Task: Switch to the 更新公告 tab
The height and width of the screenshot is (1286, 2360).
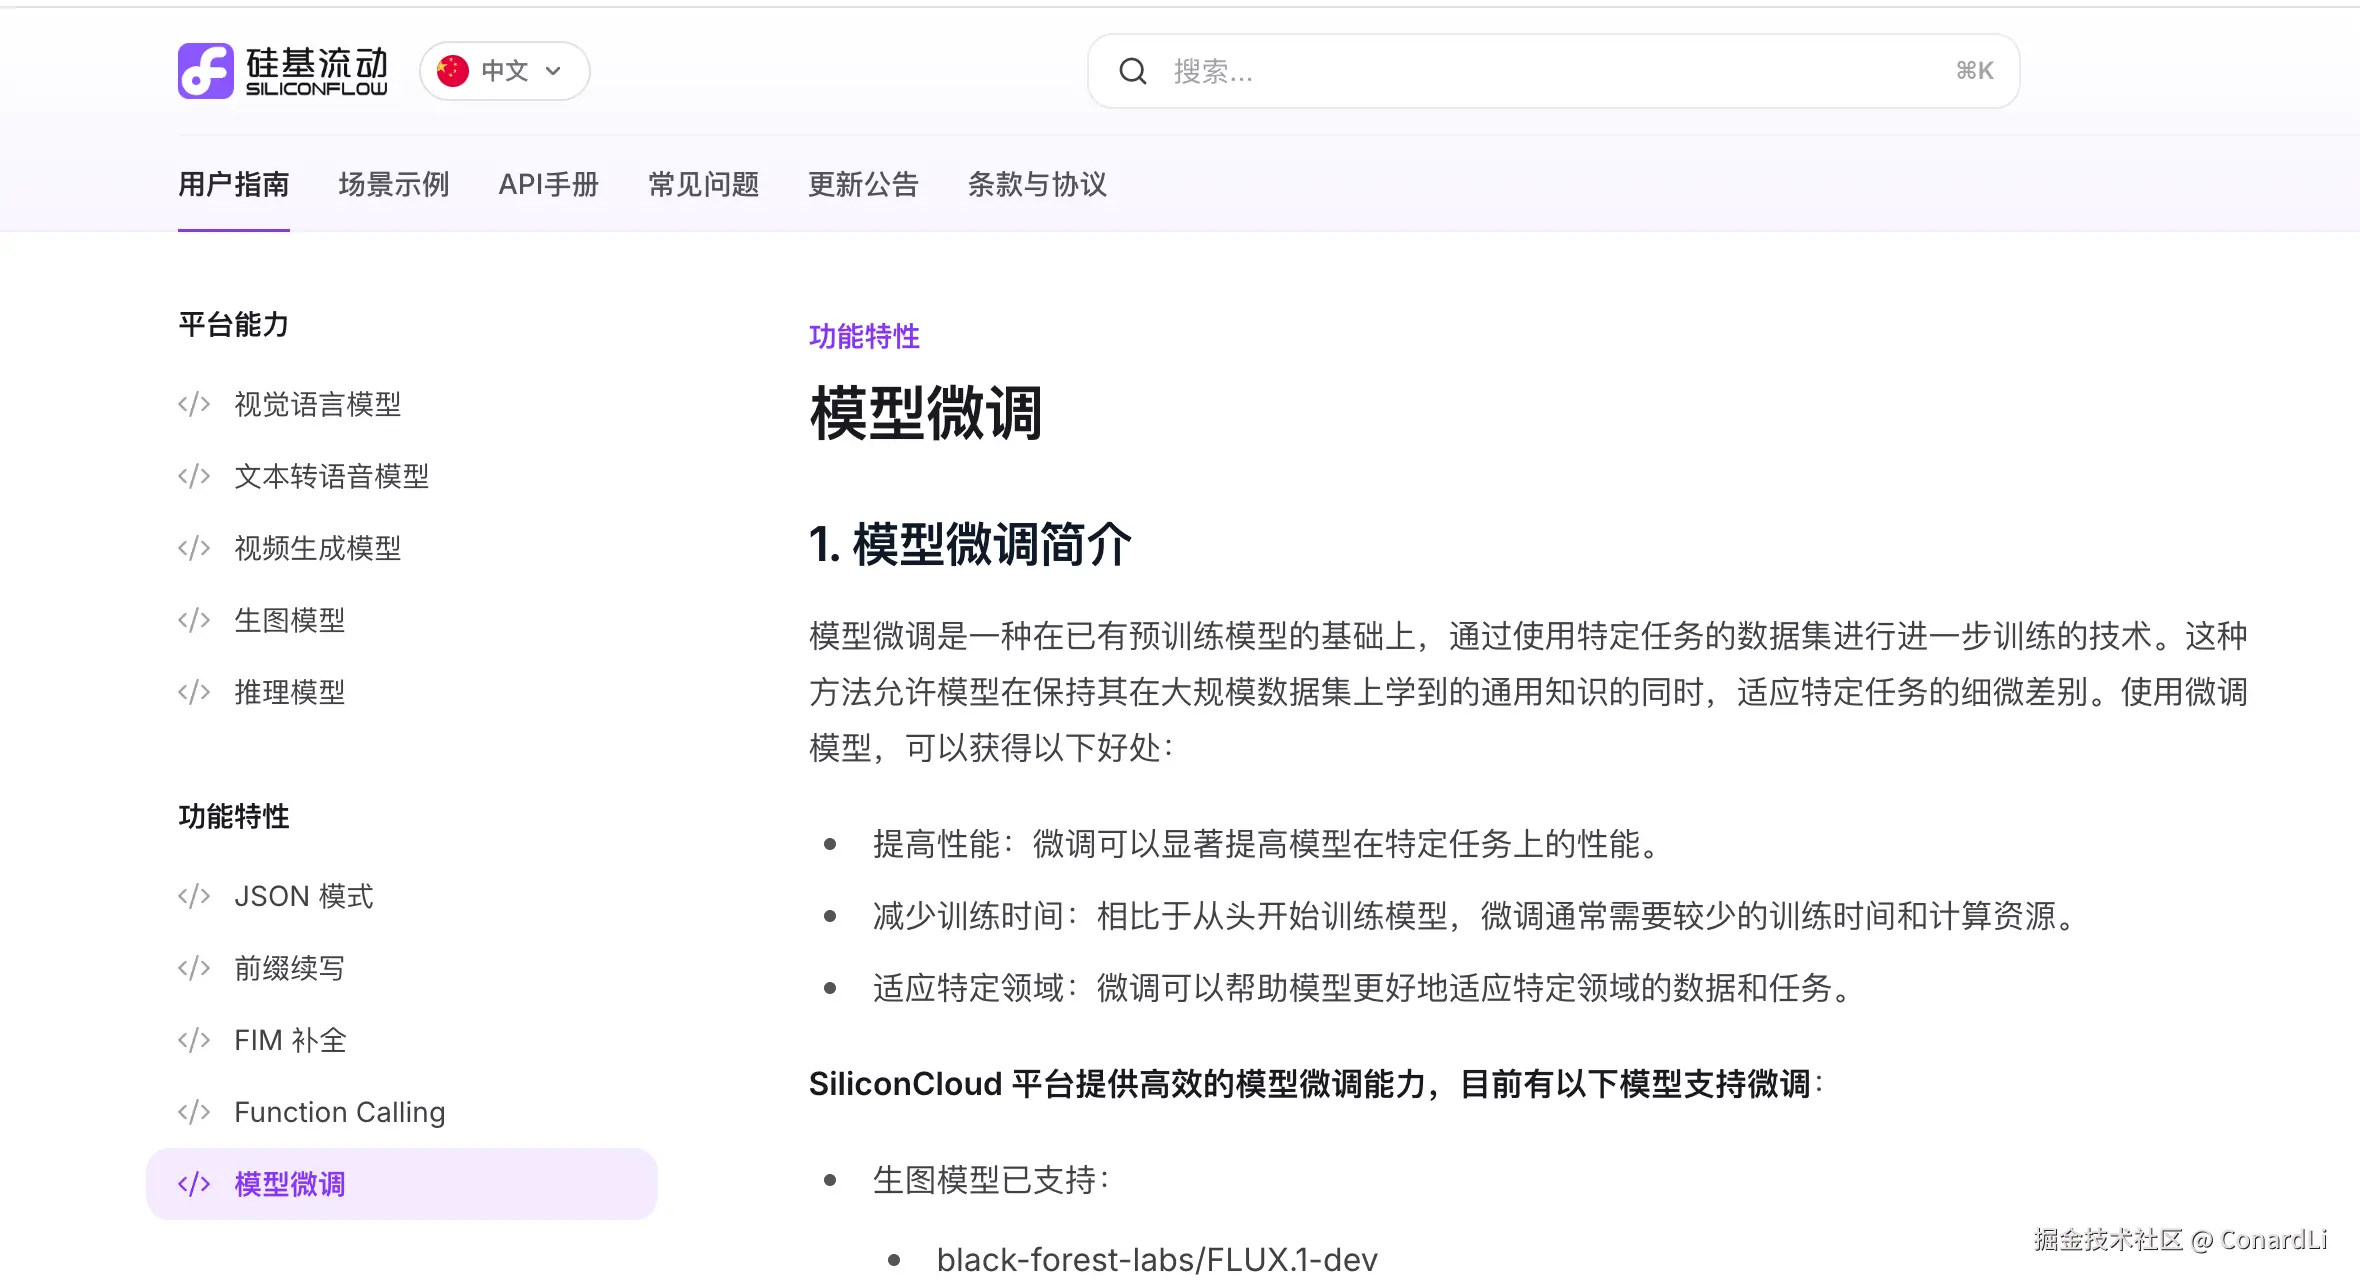Action: [864, 184]
